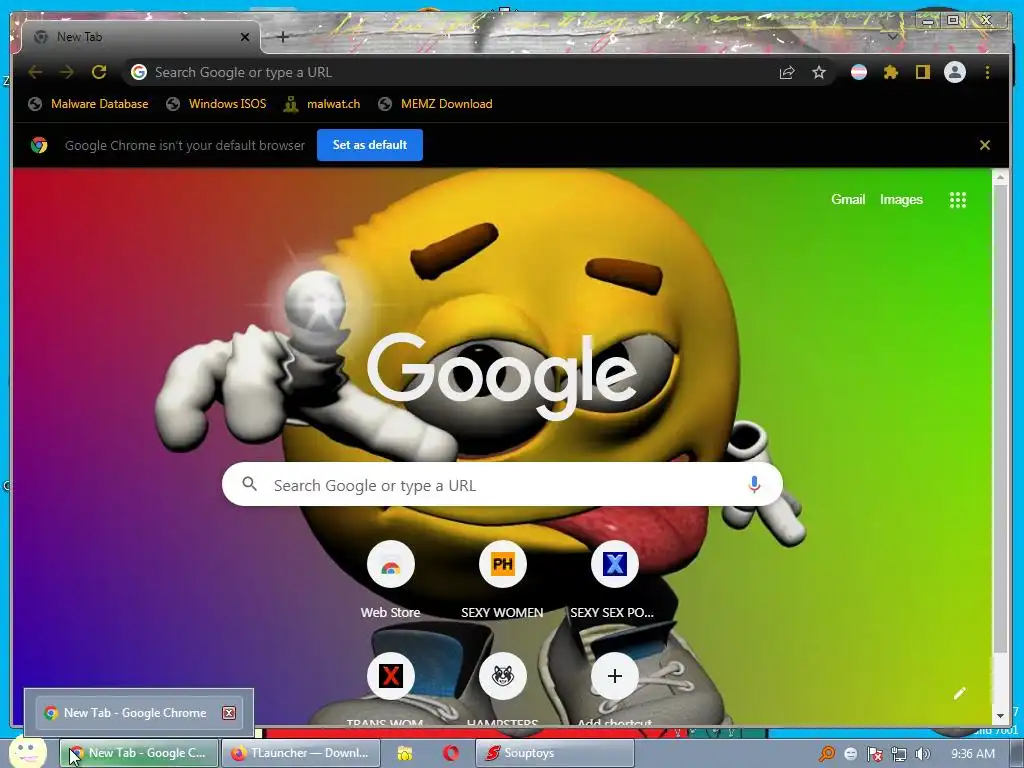Set Chrome as default browser
The image size is (1024, 768).
pos(370,145)
